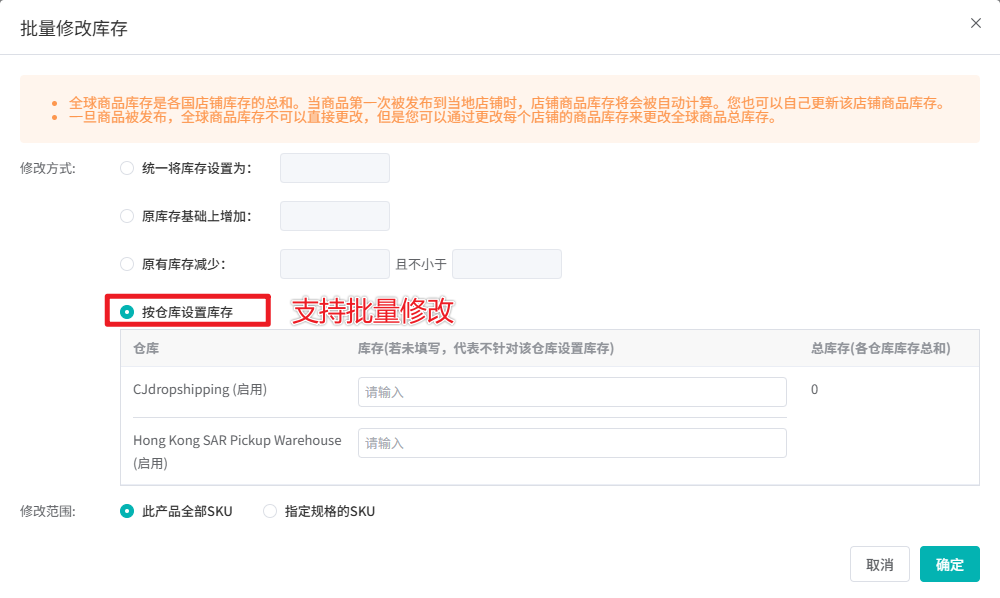
Task: Click the first notice line starting 全球商品库存是各国店铺
Action: 508,103
